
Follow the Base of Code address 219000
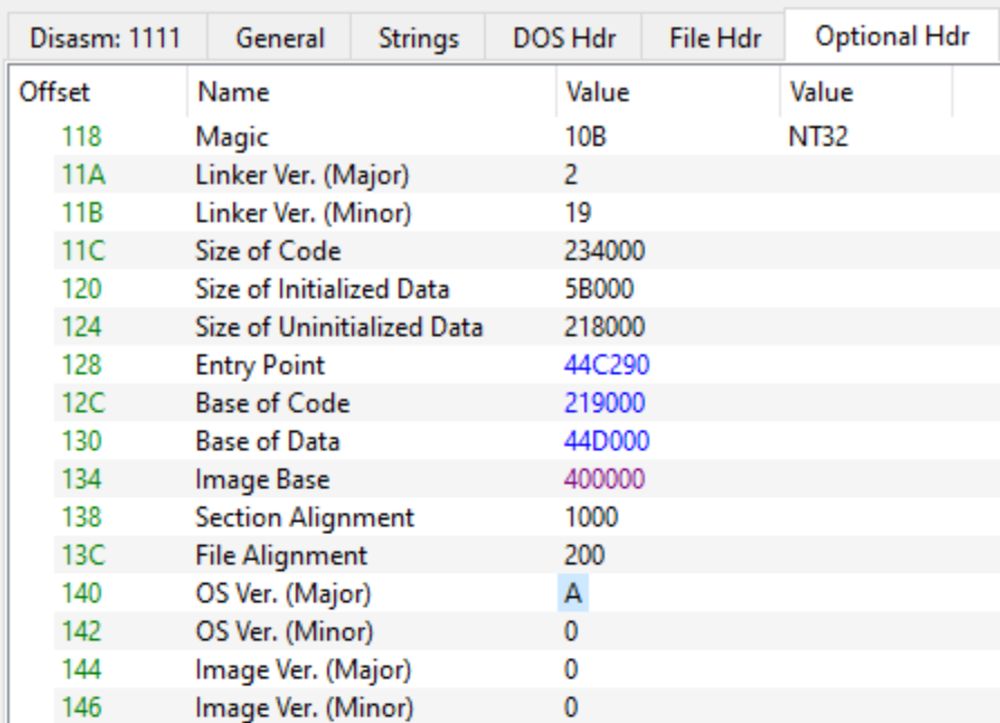pyautogui.click(x=604, y=403)
